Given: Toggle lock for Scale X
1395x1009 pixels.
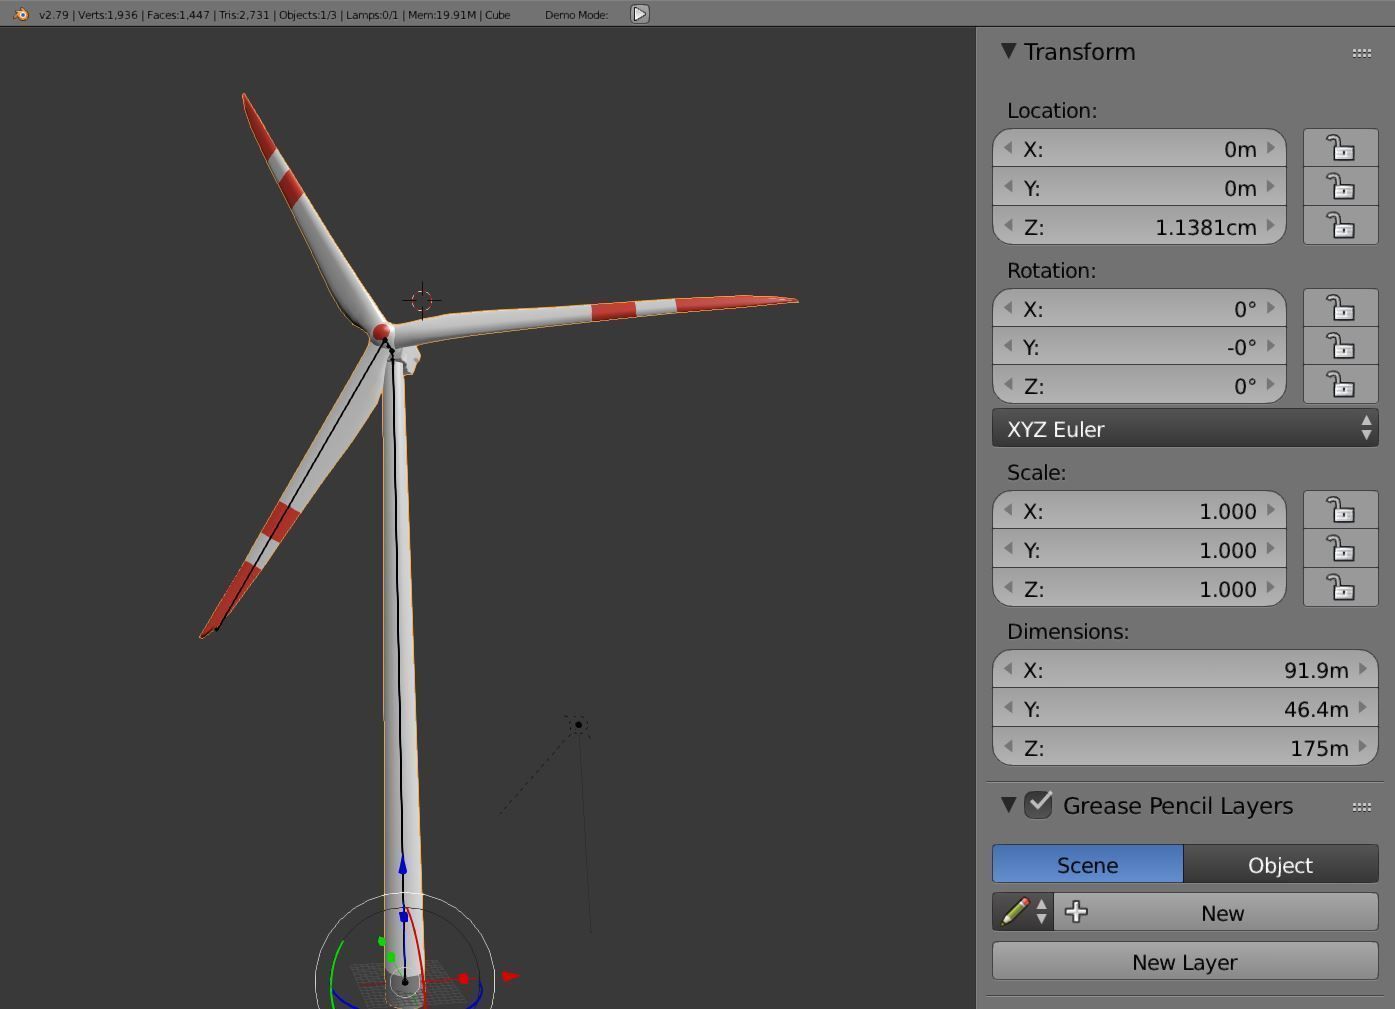Looking at the screenshot, I should point(1341,510).
